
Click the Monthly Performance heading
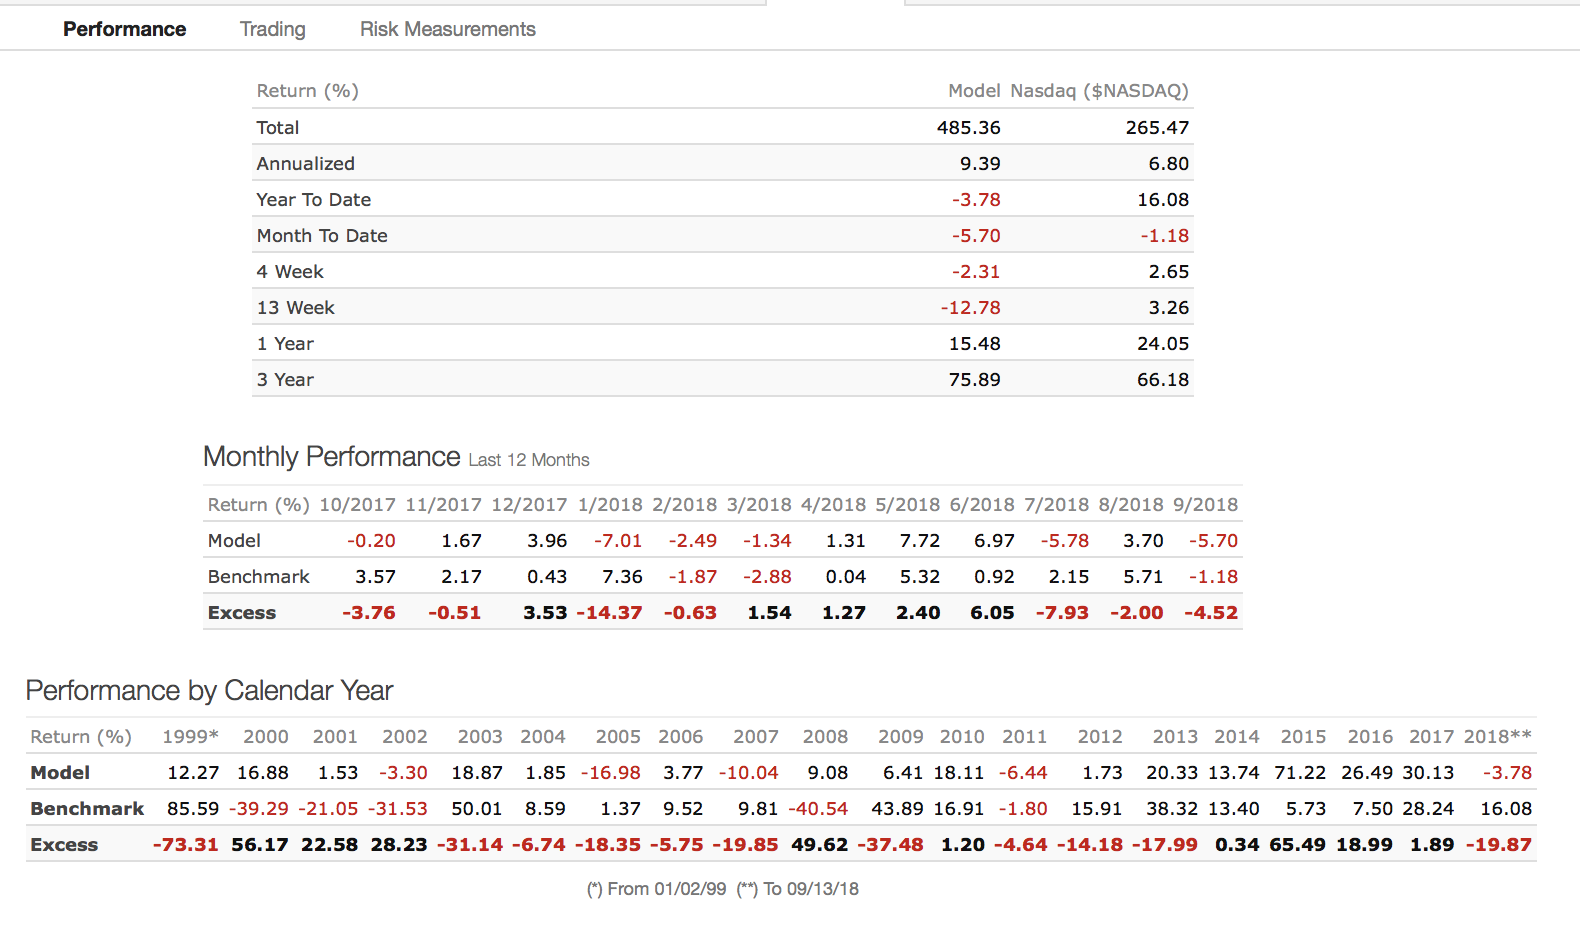[331, 457]
